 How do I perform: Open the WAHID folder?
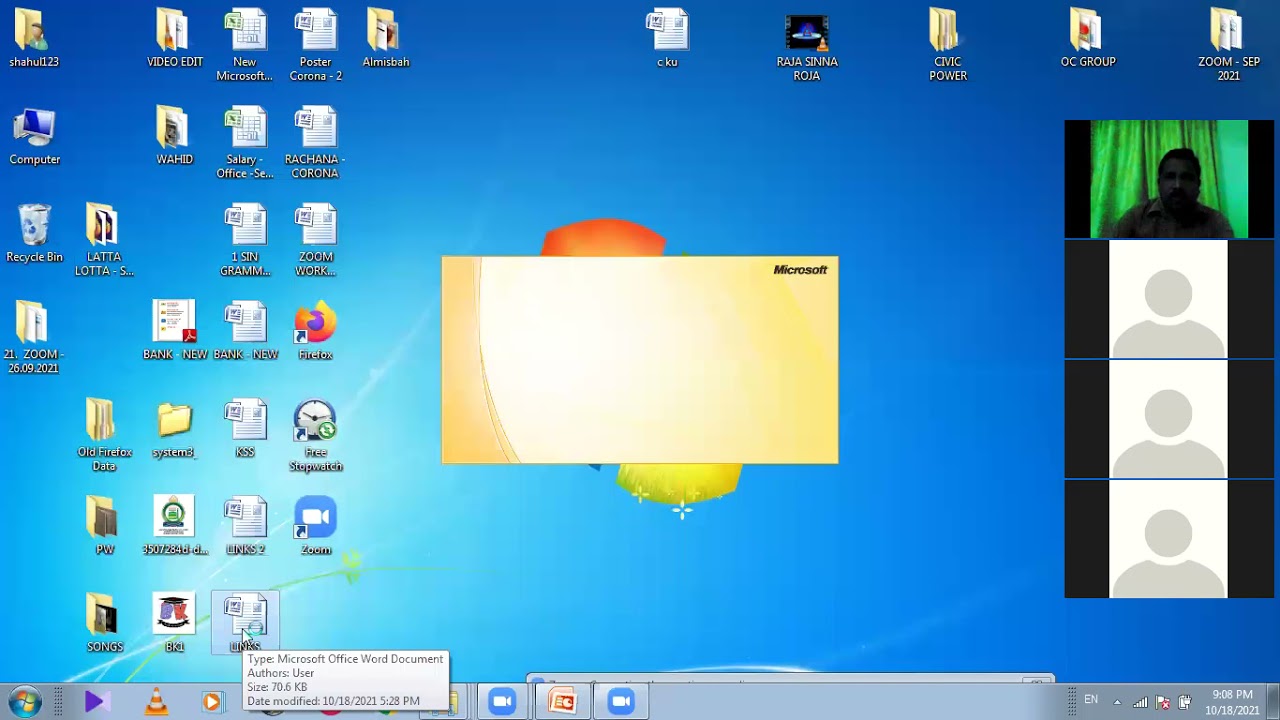point(174,138)
